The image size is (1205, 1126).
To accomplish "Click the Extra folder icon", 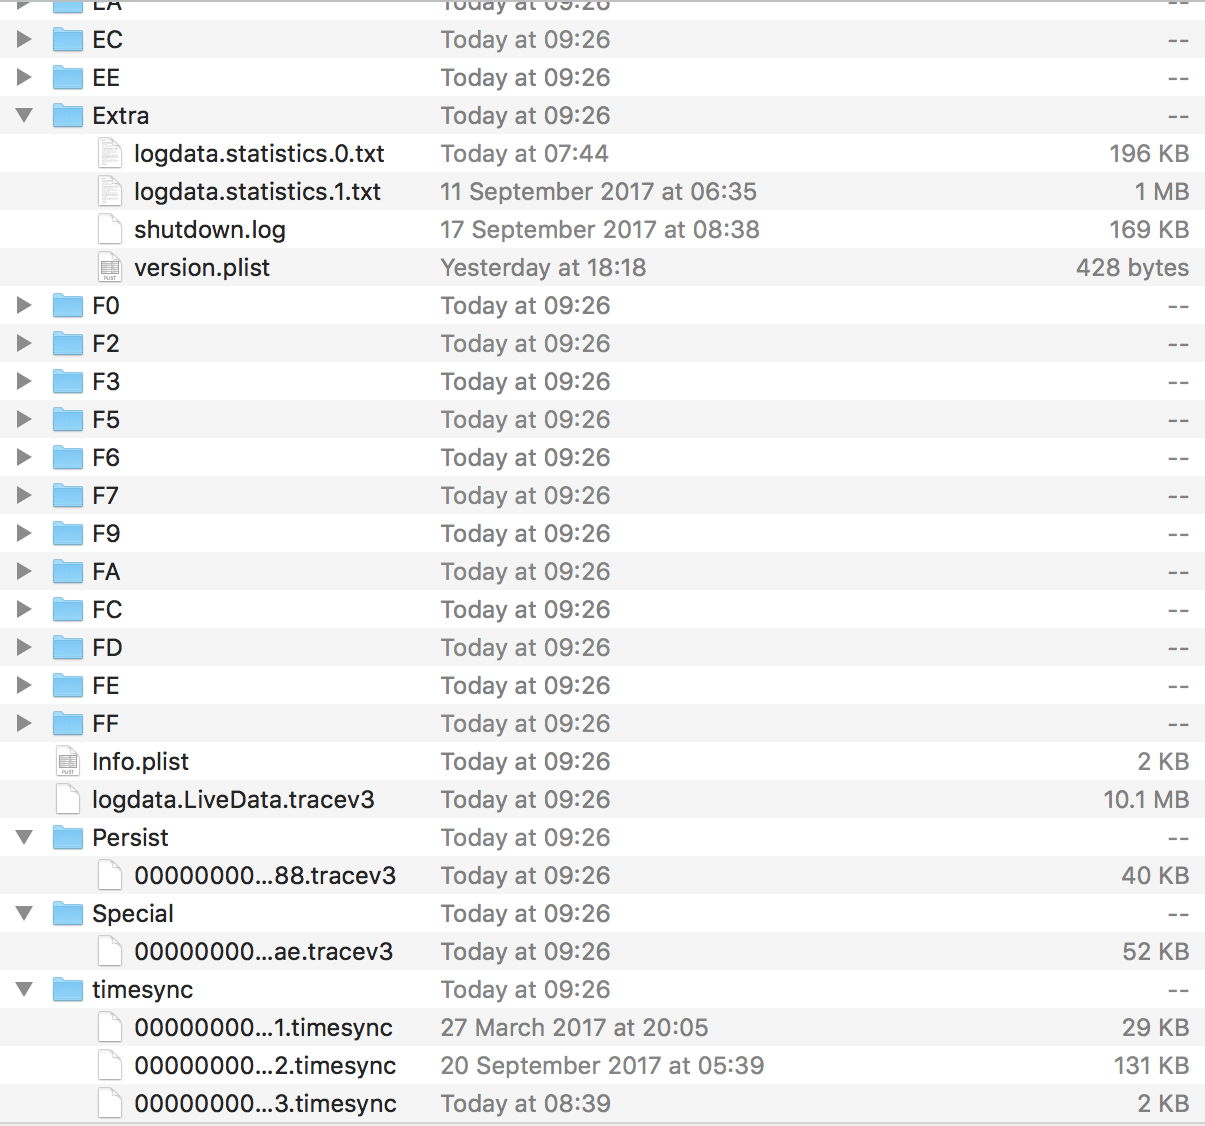I will click(x=66, y=115).
